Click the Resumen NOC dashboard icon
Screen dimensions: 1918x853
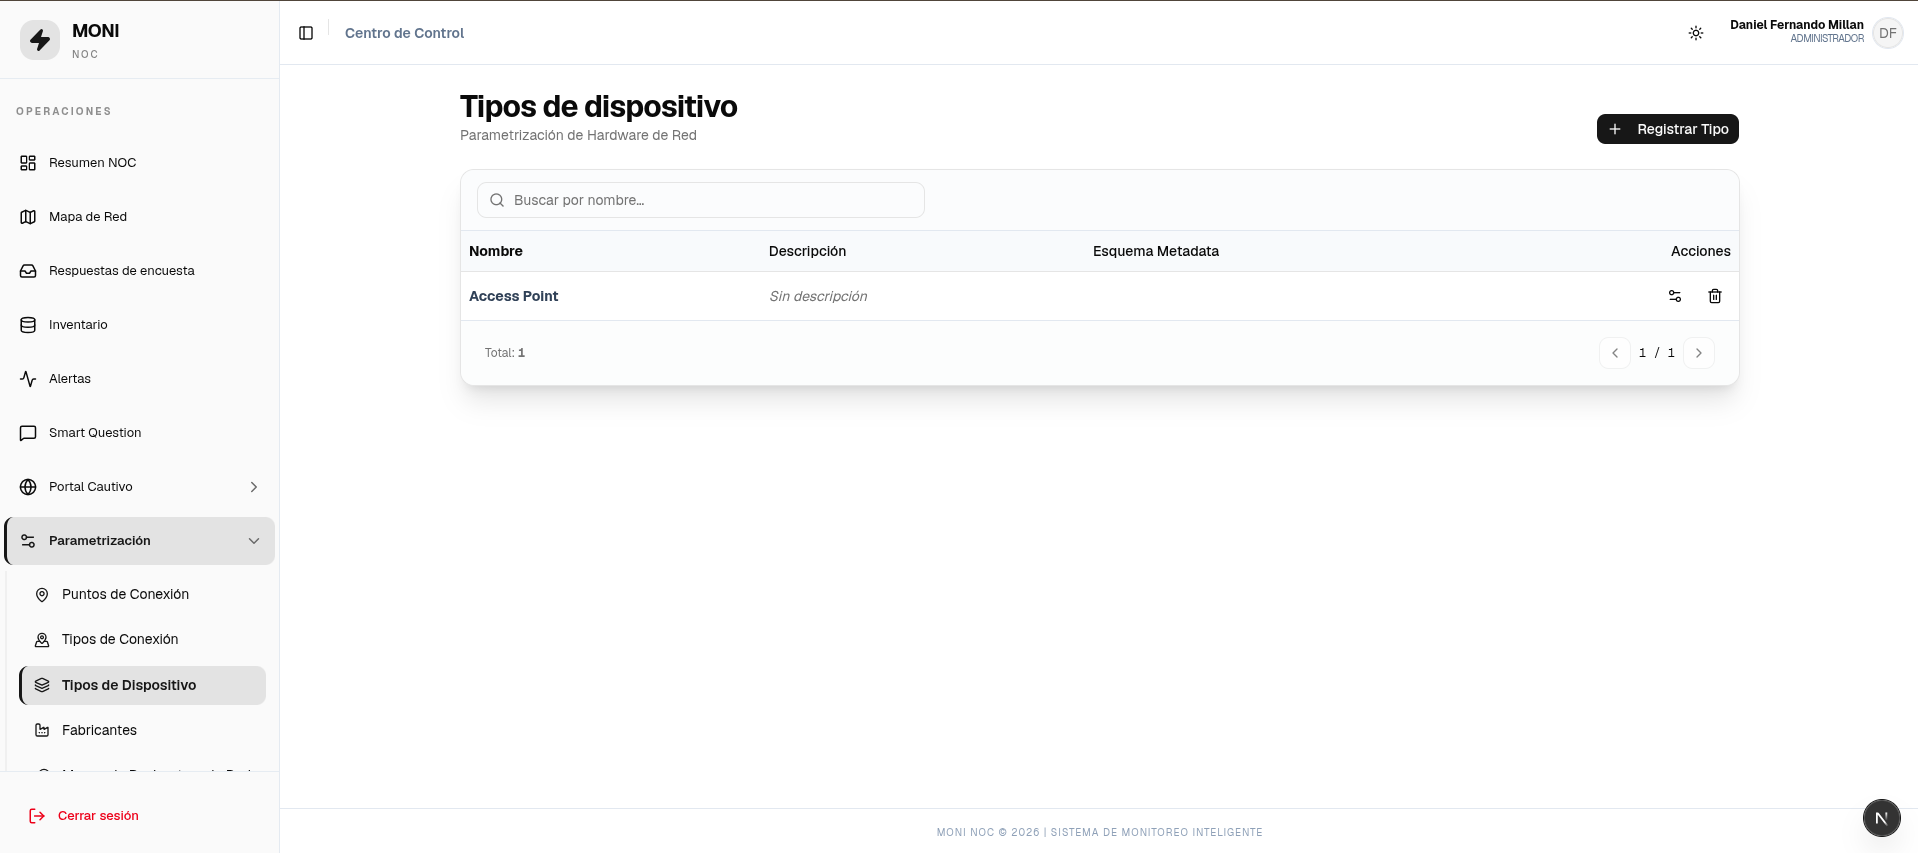click(x=28, y=163)
